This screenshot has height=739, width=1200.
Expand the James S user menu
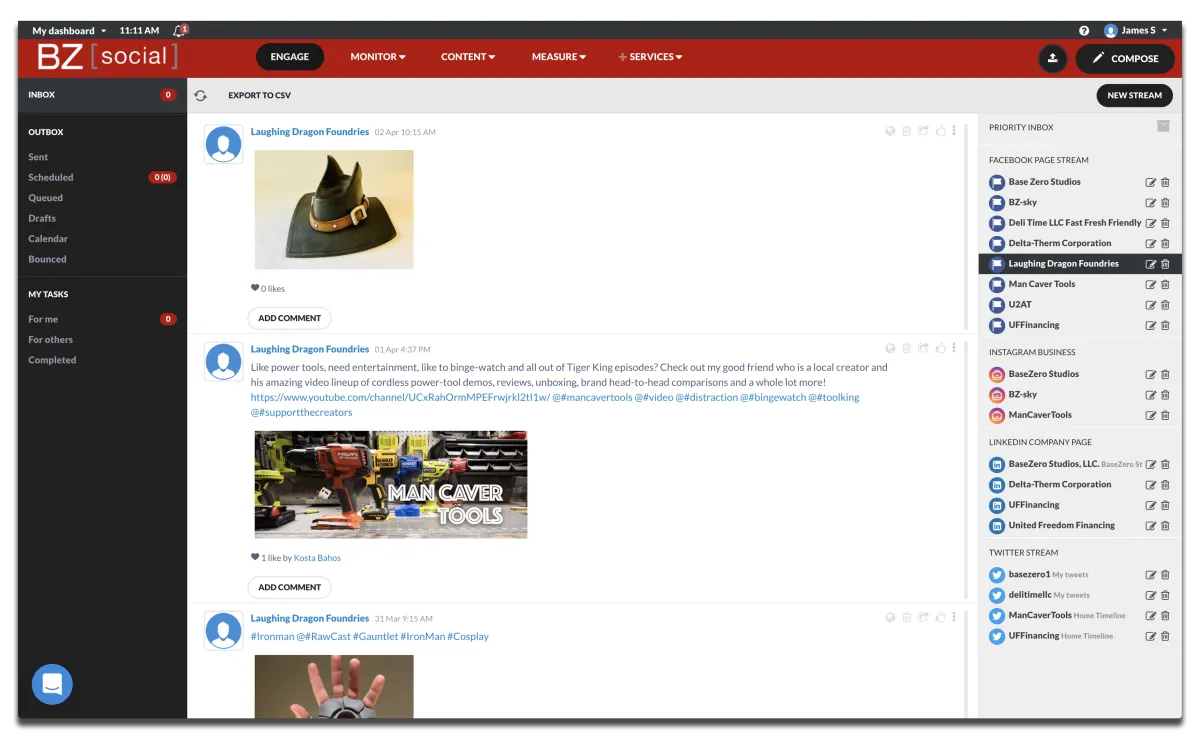coord(1136,31)
